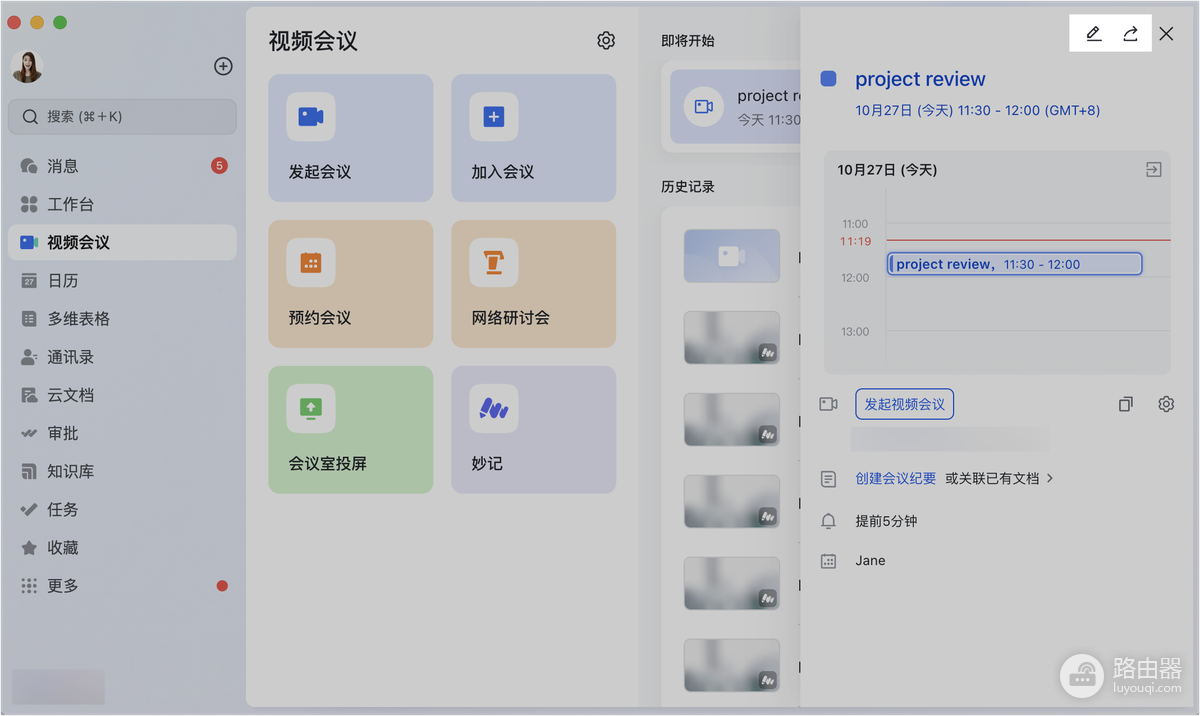Click the organizer name Jane

click(x=870, y=561)
